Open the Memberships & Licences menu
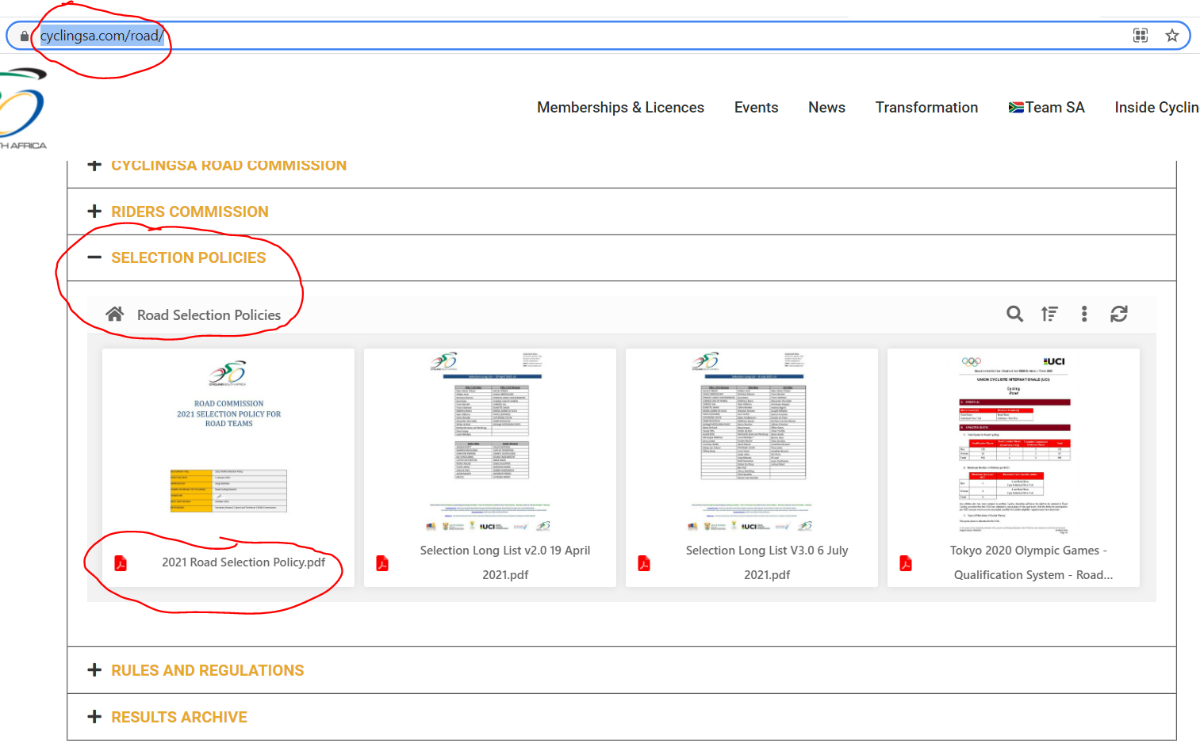This screenshot has height=747, width=1200. tap(620, 108)
